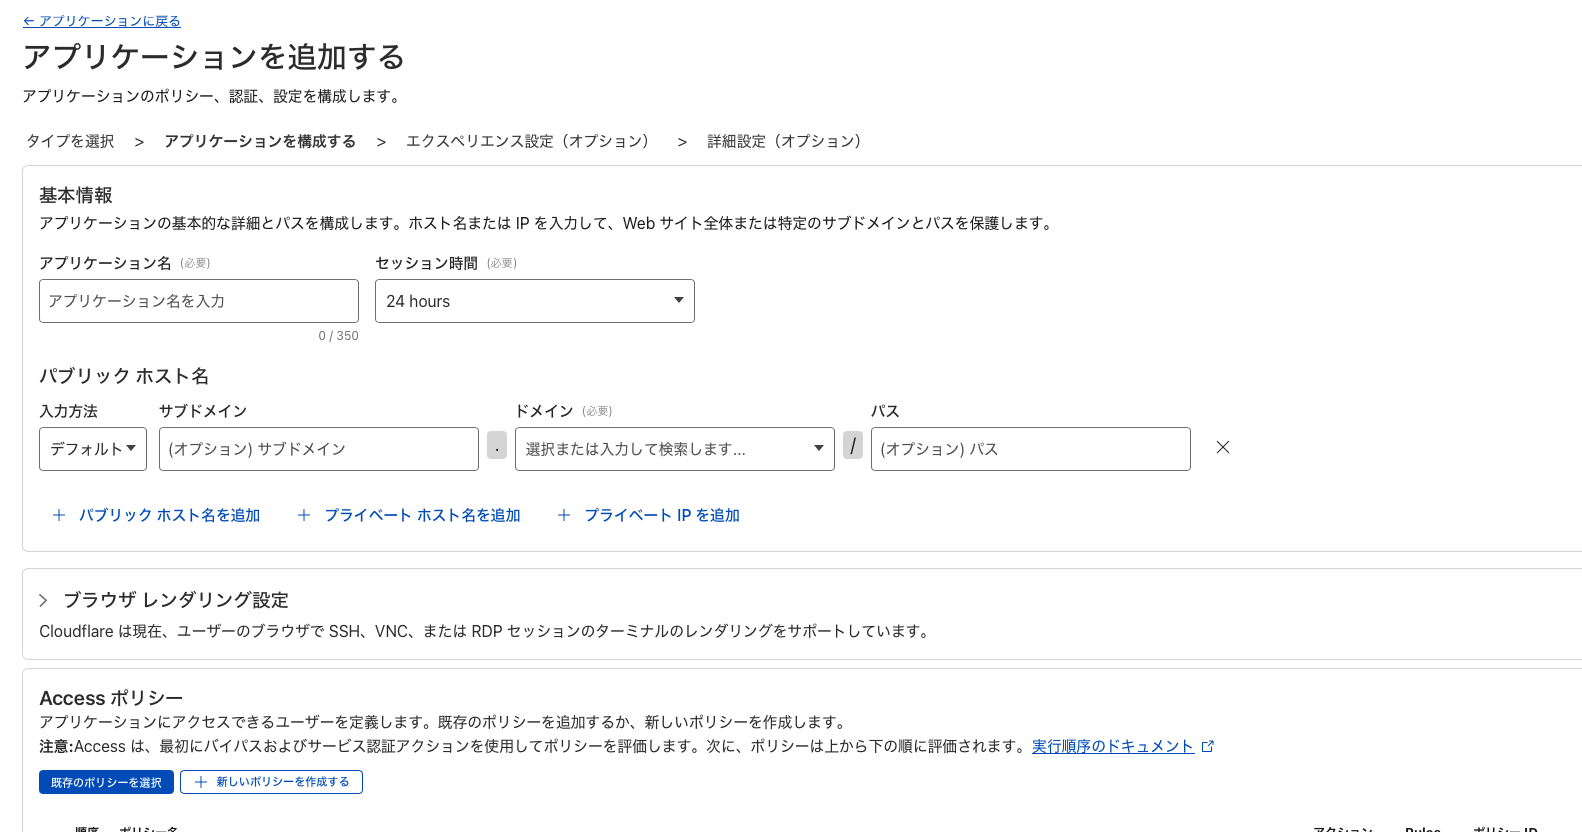Click the 0 / 350 character counter
The height and width of the screenshot is (832, 1582).
point(338,336)
